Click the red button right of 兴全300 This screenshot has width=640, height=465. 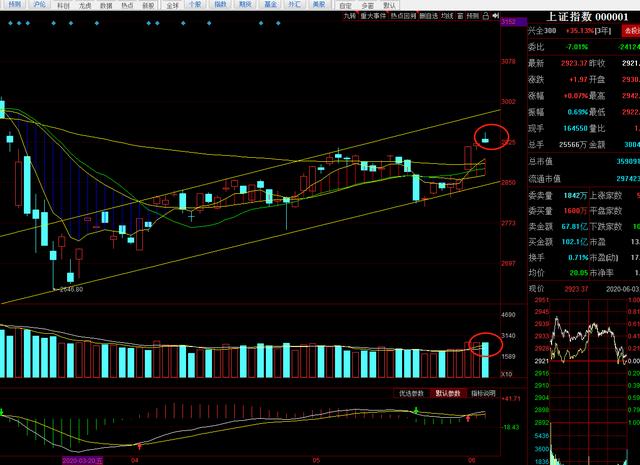tap(631, 31)
